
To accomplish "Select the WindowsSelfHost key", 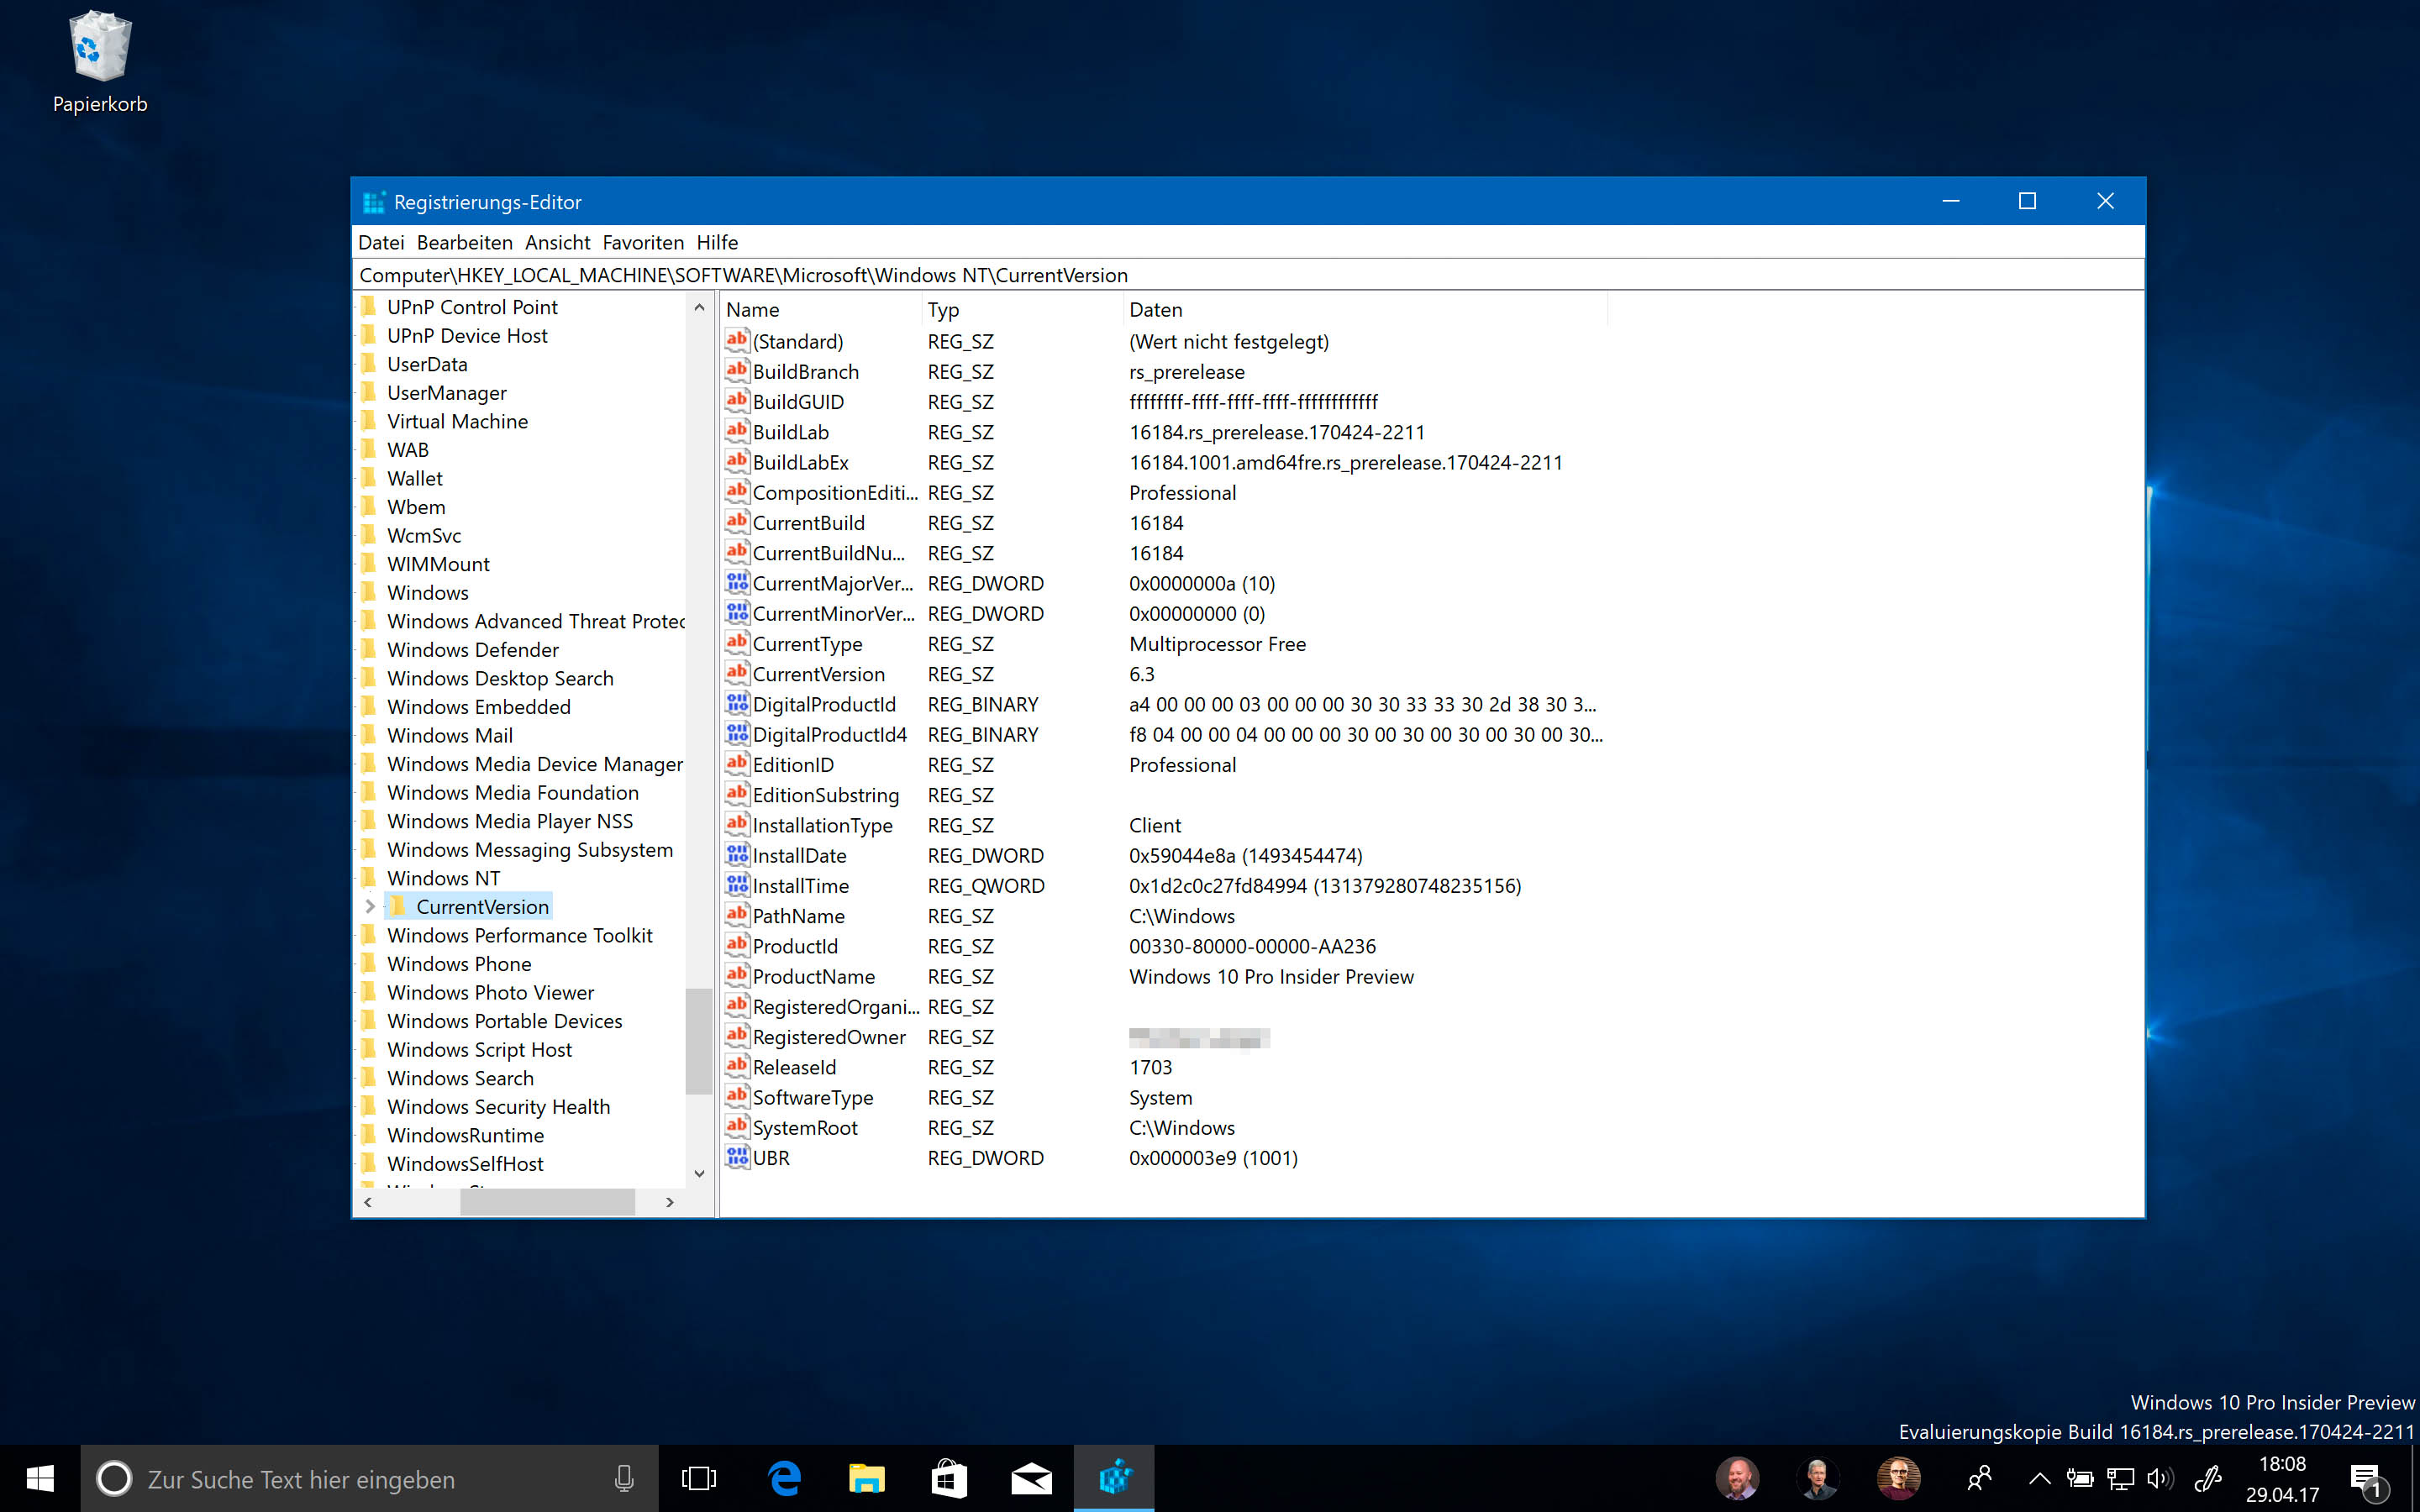I will click(x=465, y=1163).
